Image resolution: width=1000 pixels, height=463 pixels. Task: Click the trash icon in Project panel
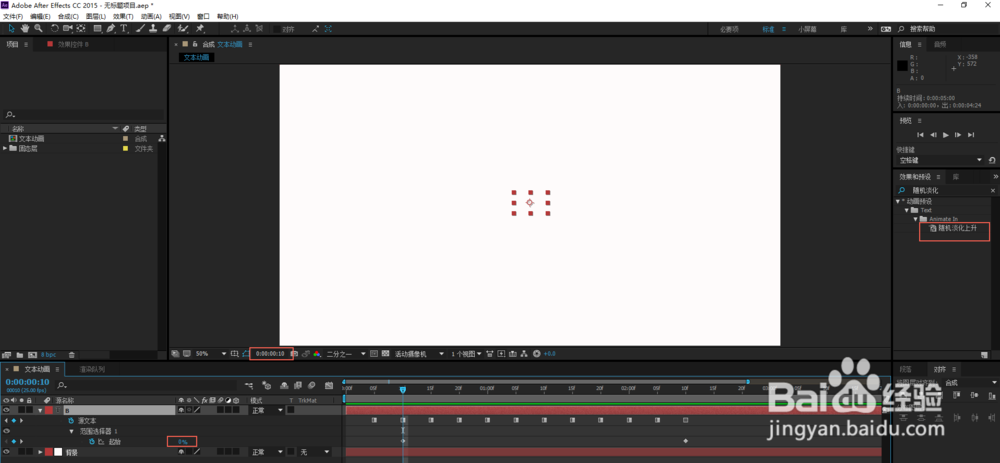point(71,355)
